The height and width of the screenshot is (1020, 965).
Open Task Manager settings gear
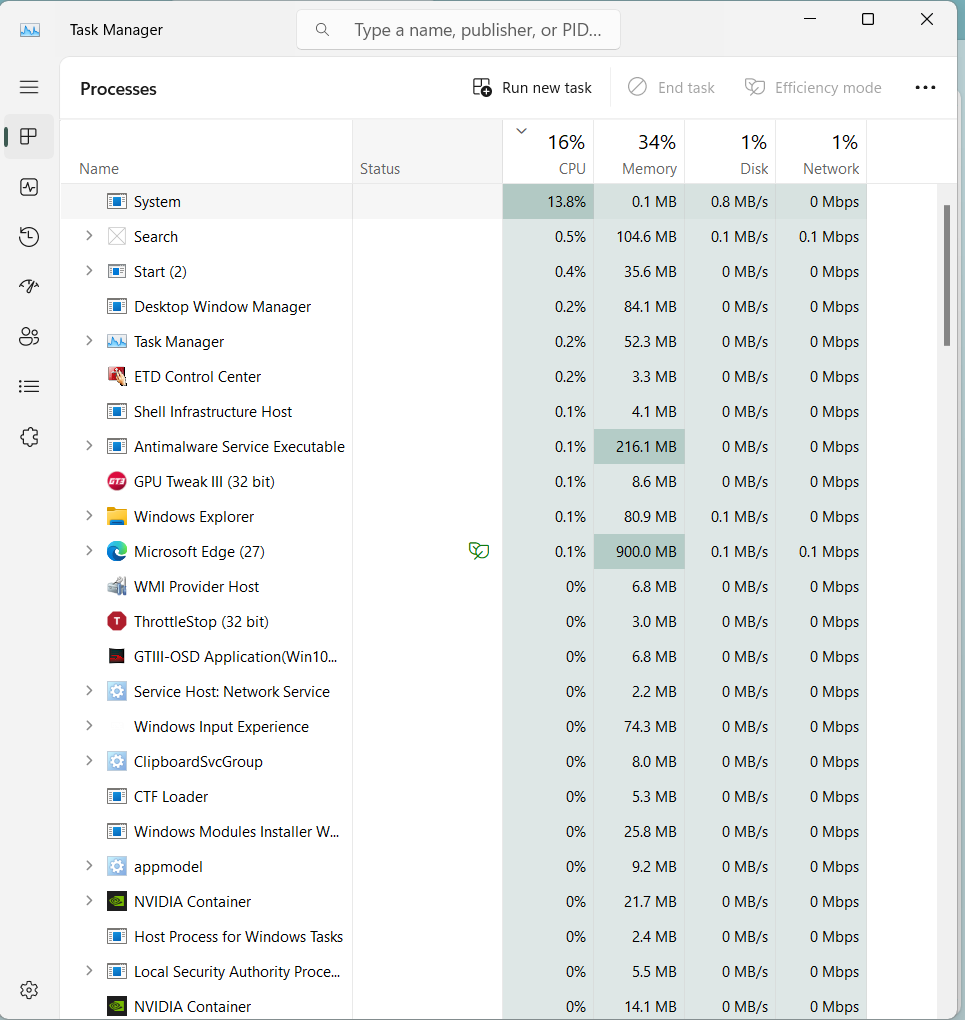coord(29,990)
